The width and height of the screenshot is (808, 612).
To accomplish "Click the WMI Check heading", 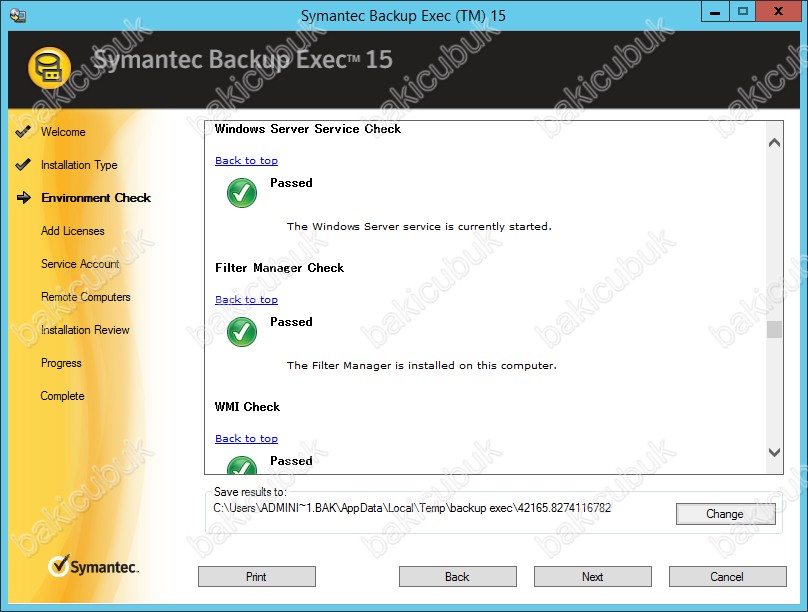I will point(247,407).
